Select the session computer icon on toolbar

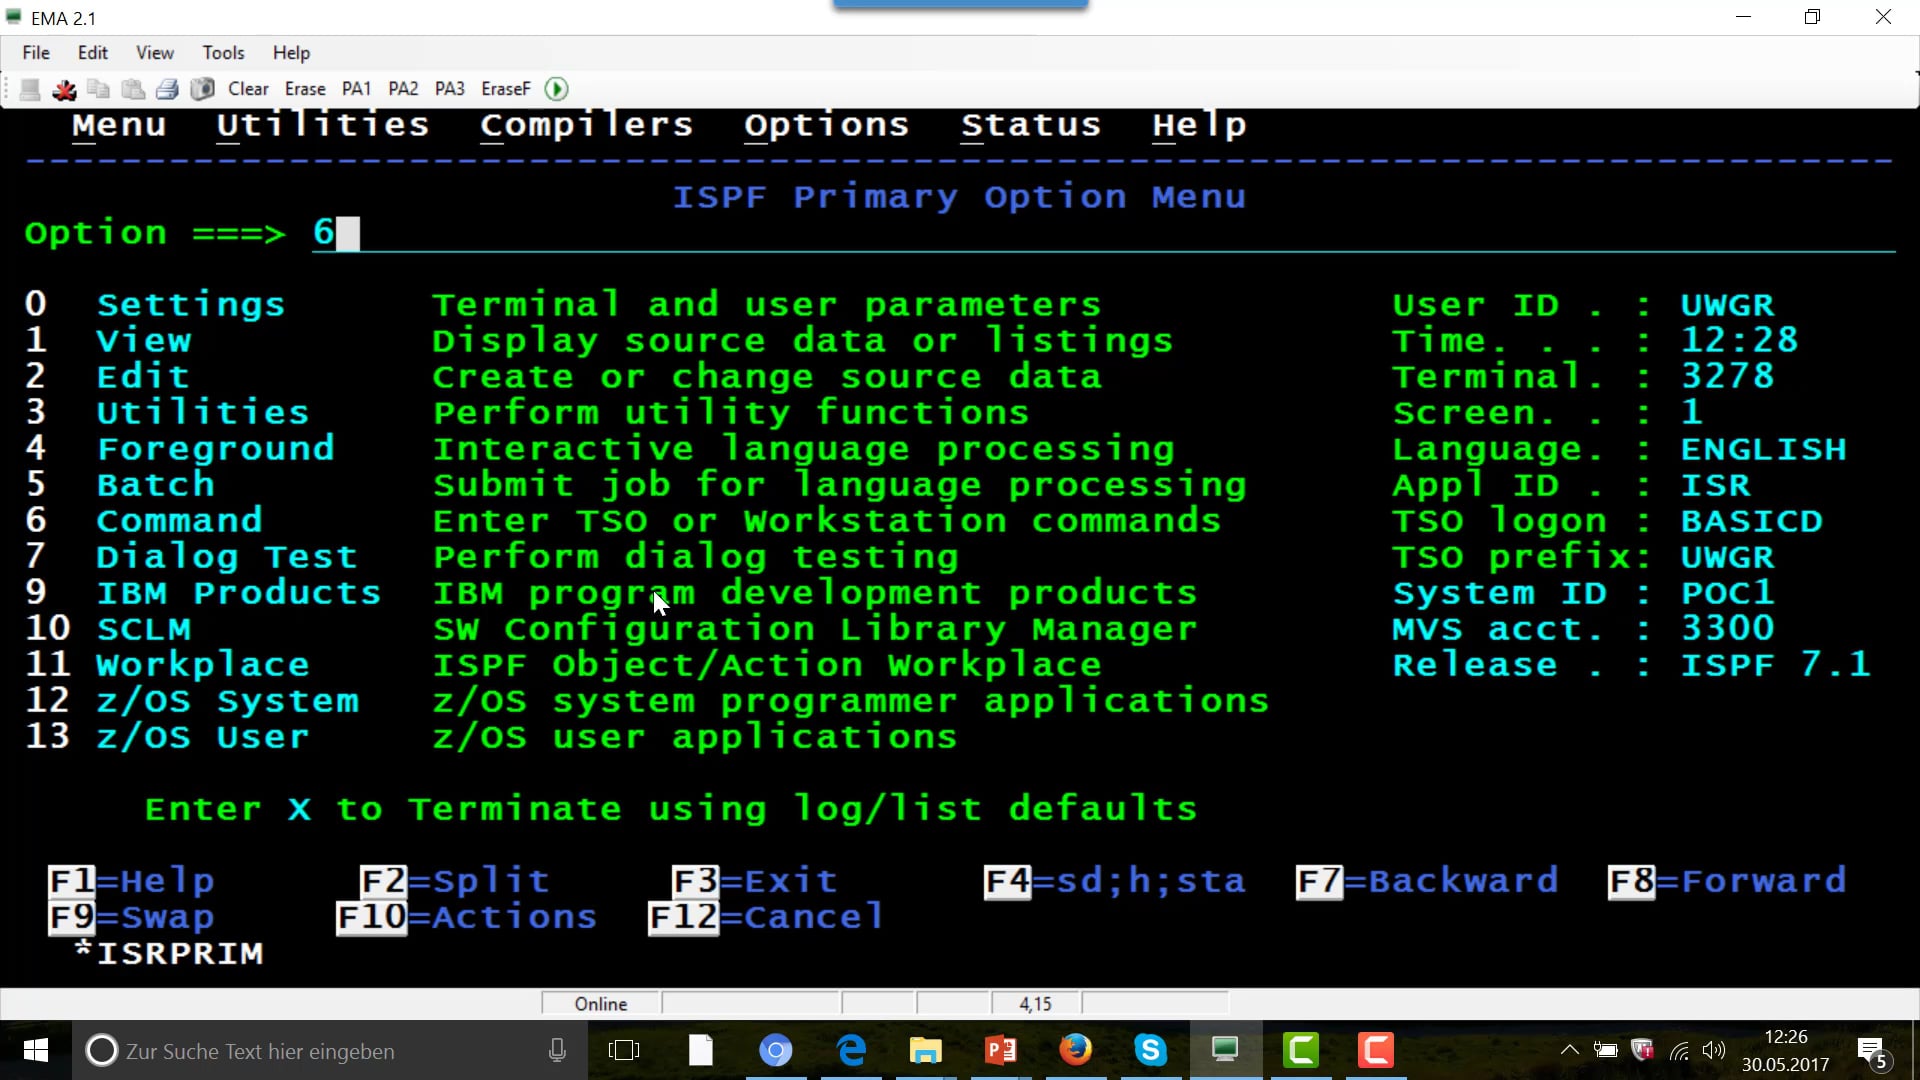(x=30, y=89)
